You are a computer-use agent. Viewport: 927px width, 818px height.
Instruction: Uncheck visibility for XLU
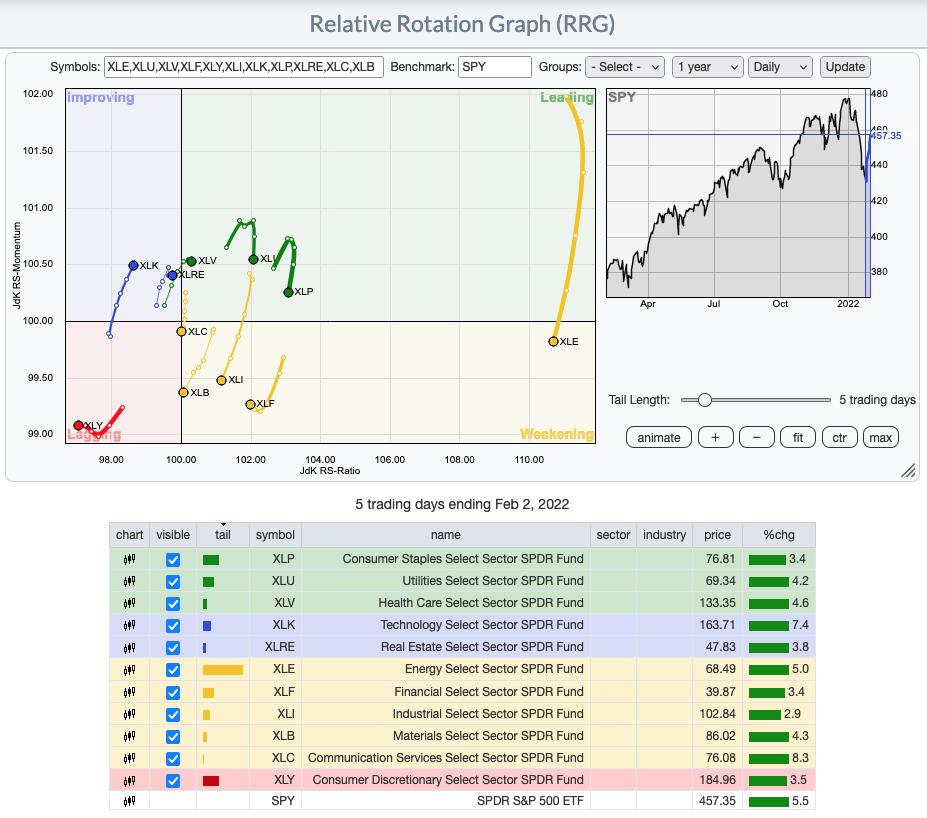pos(173,582)
